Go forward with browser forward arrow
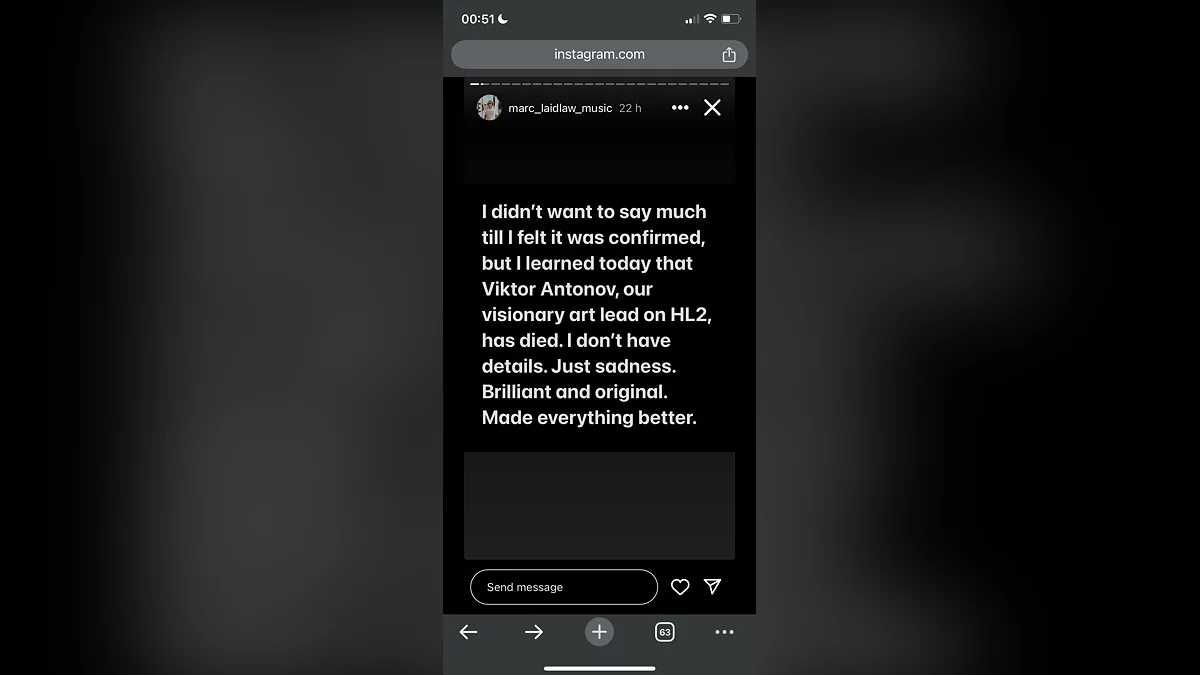1200x675 pixels. (534, 632)
